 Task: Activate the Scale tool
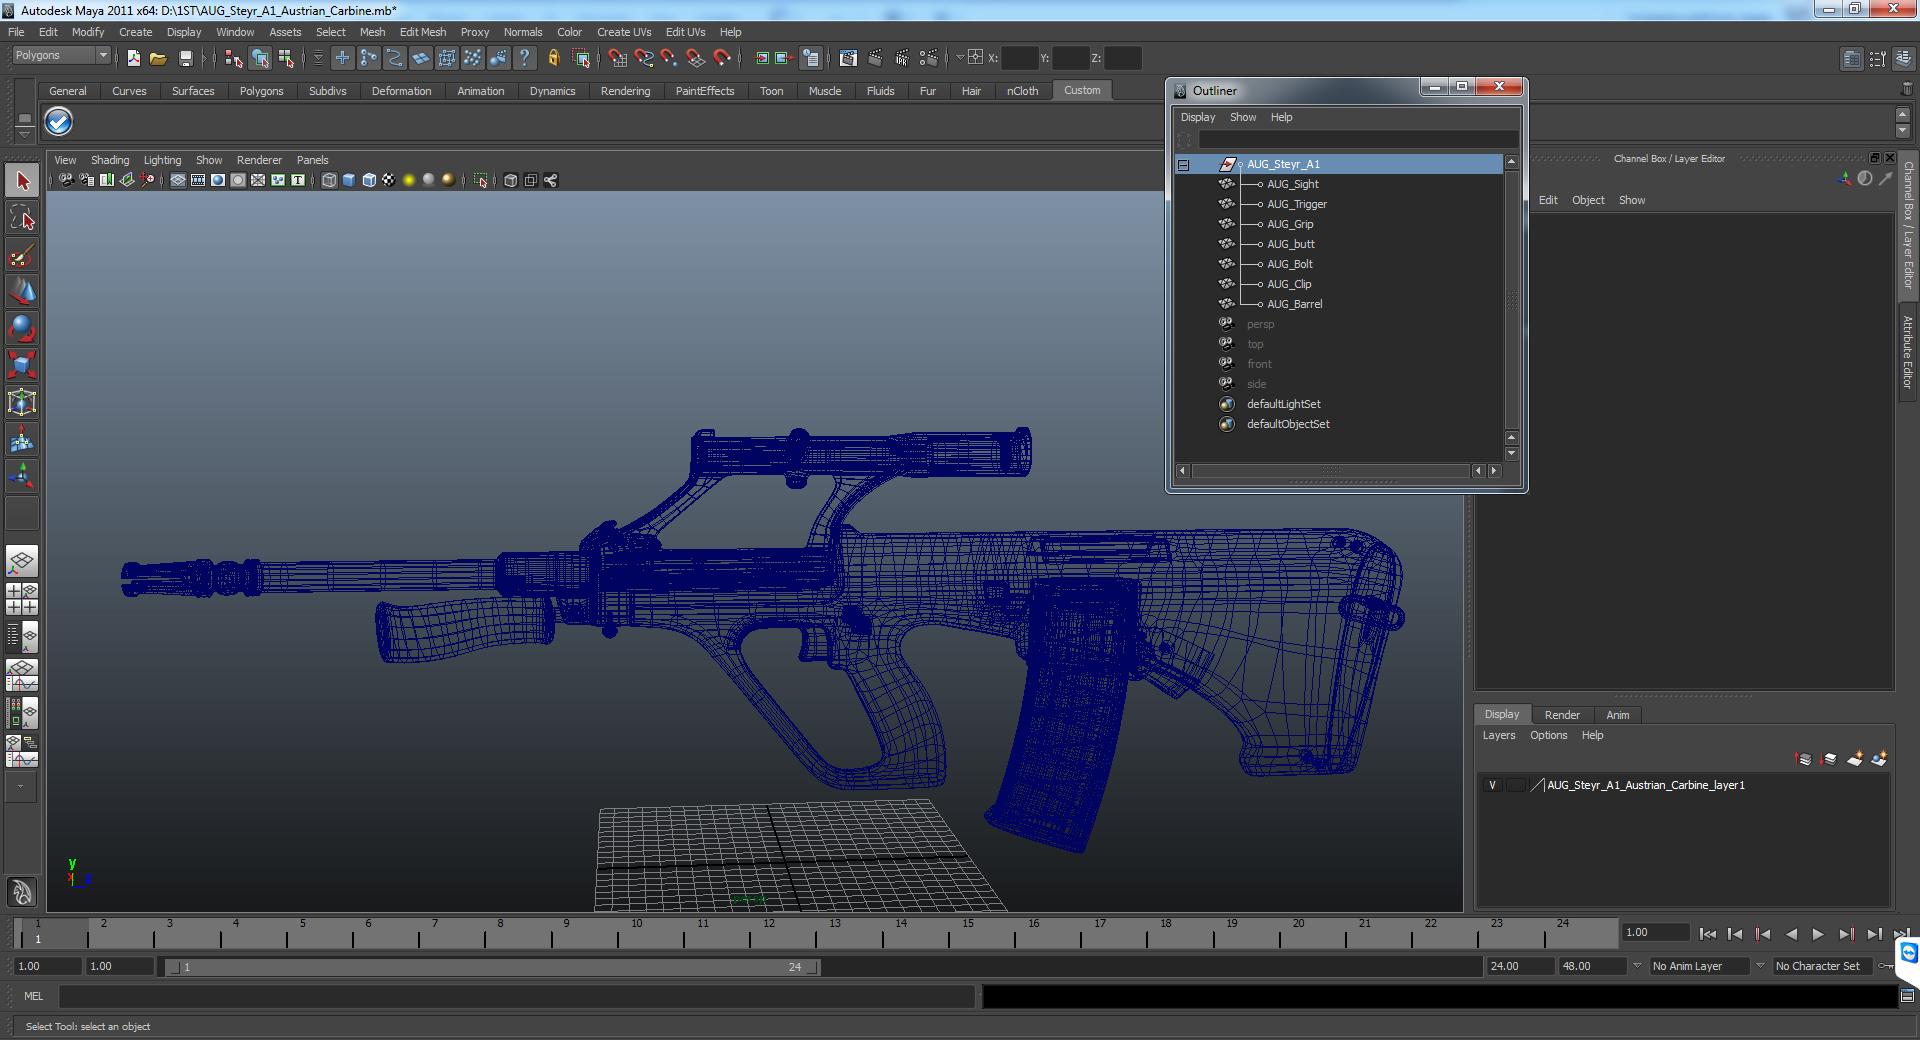point(22,365)
